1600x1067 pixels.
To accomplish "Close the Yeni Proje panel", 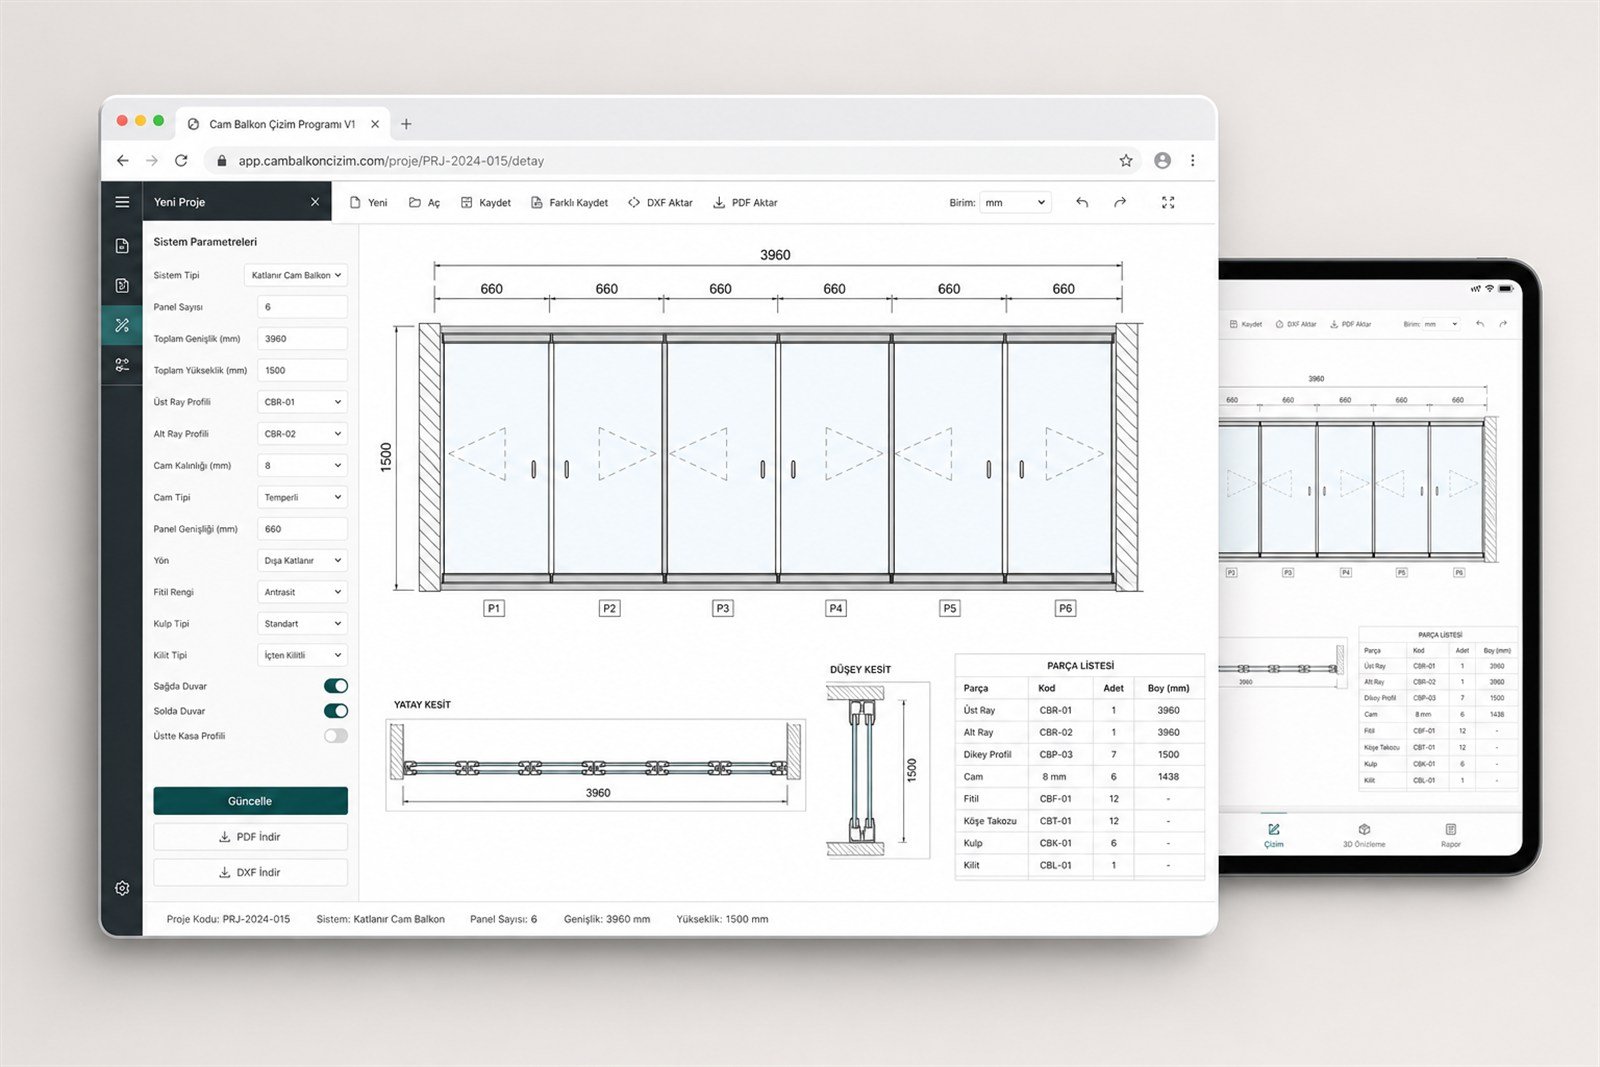I will click(315, 202).
